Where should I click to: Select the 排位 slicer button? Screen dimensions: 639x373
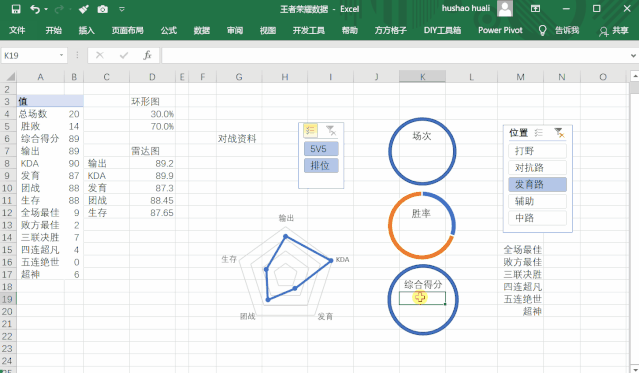(321, 166)
